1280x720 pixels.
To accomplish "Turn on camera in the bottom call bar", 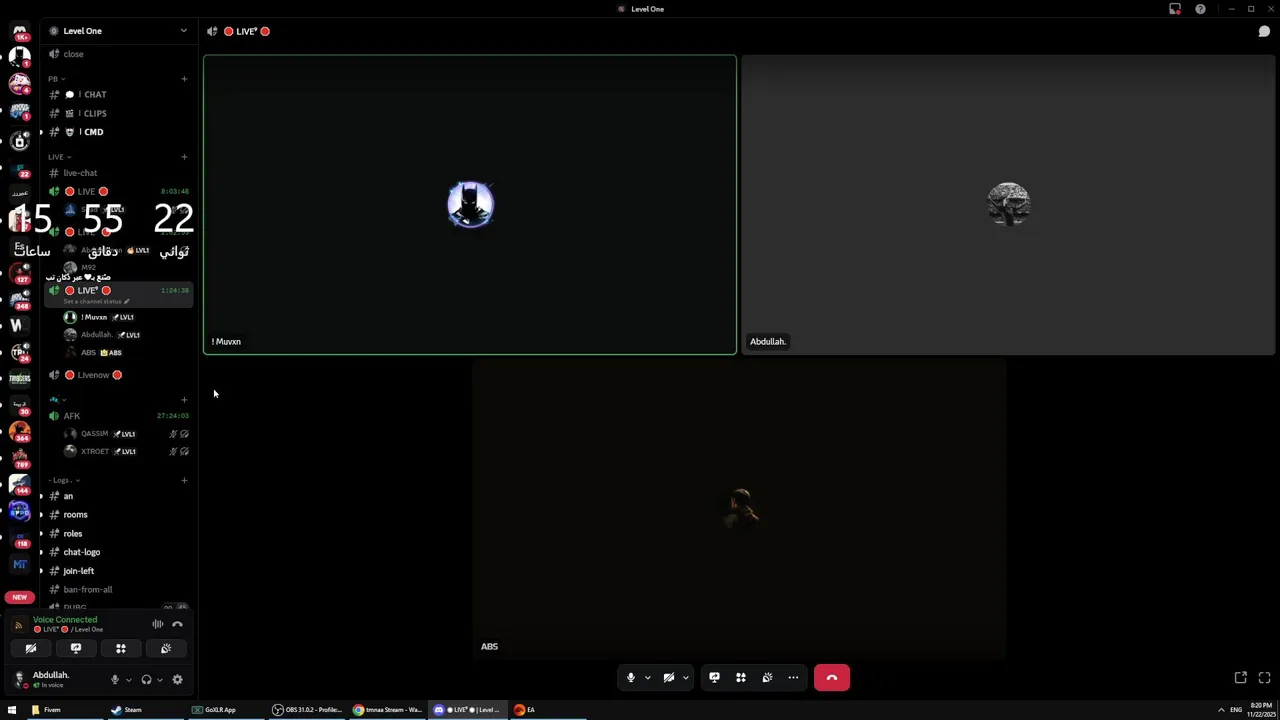I will pyautogui.click(x=669, y=677).
